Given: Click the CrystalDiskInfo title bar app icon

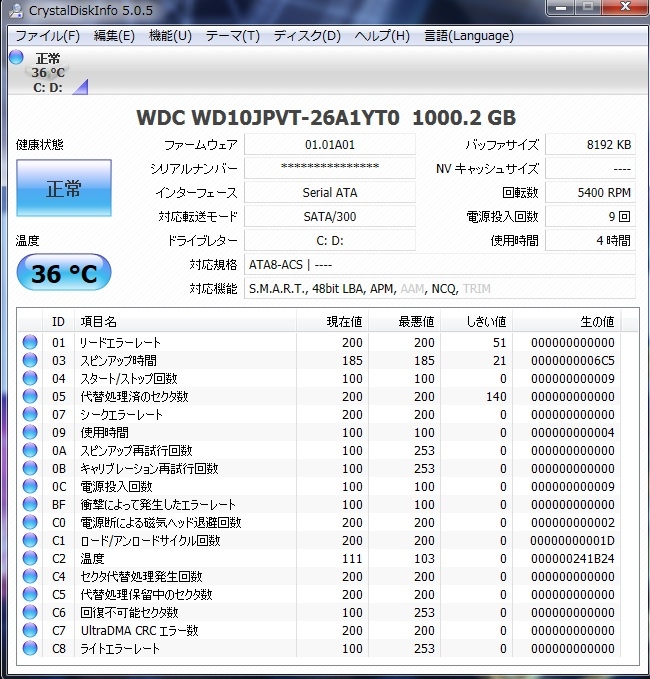Looking at the screenshot, I should coord(16,10).
